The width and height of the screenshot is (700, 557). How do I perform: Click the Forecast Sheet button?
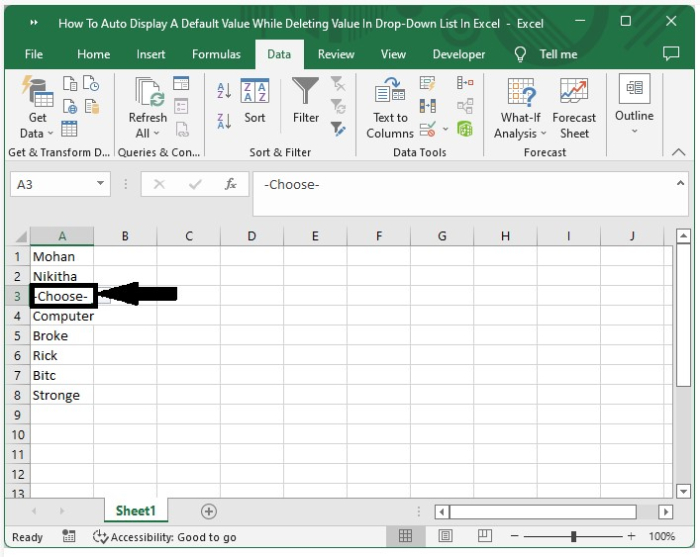[574, 108]
